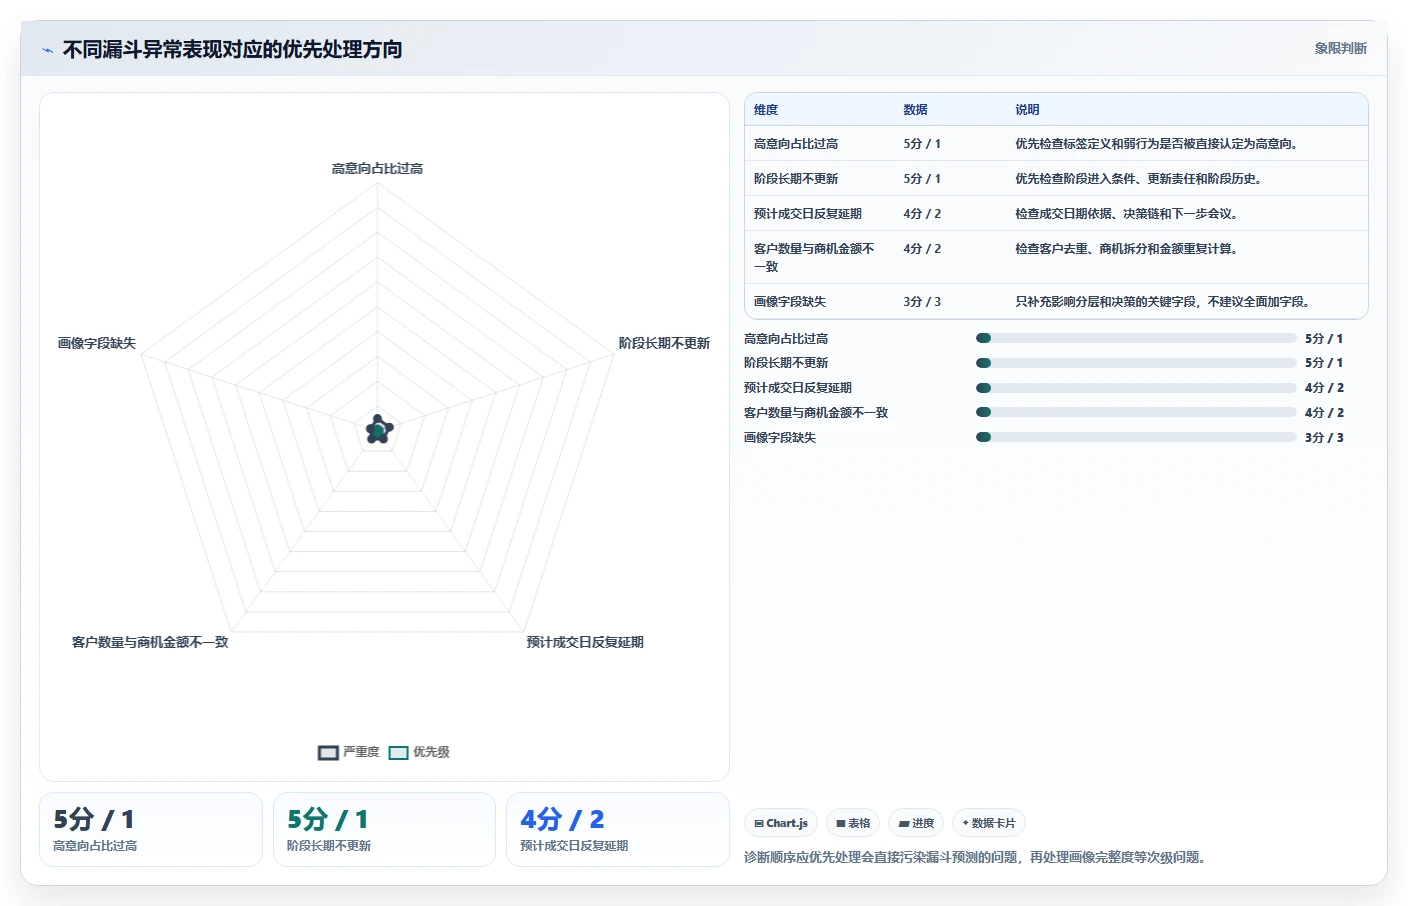Click description 检查客户去重、商机拆分和金额重复计算

point(1126,249)
